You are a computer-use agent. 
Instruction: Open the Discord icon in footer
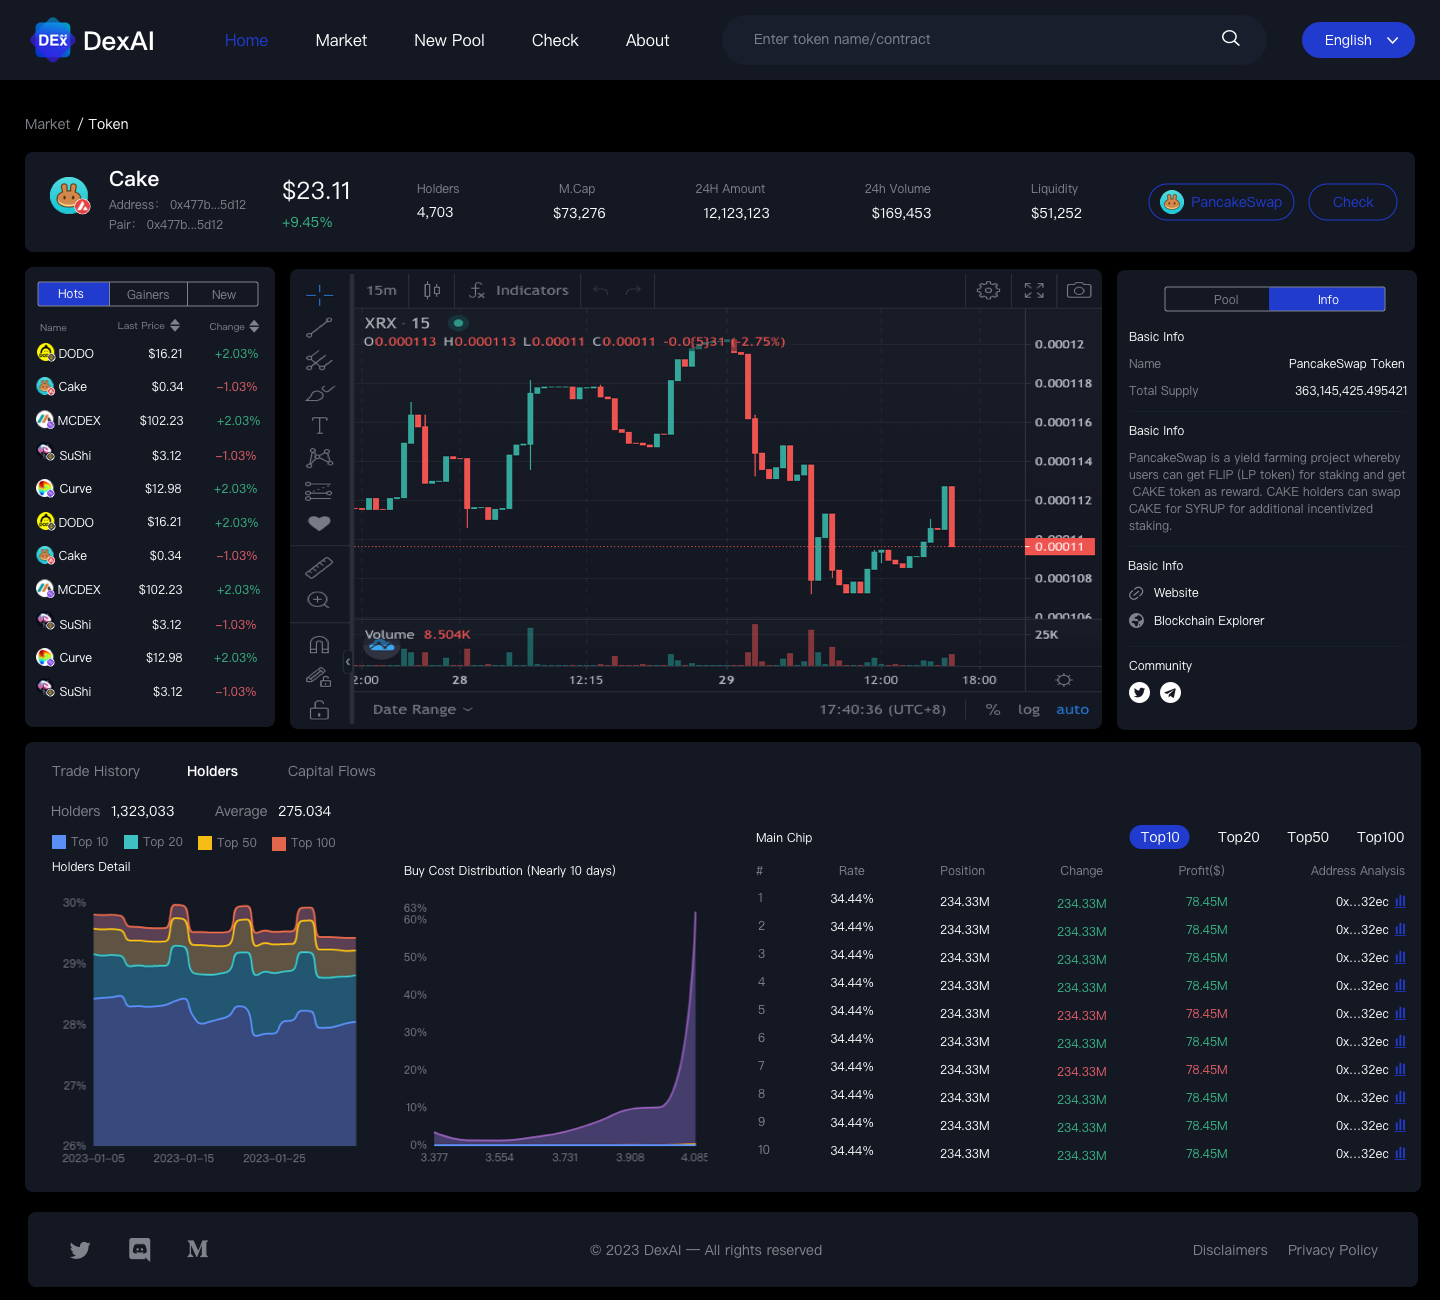click(140, 1249)
